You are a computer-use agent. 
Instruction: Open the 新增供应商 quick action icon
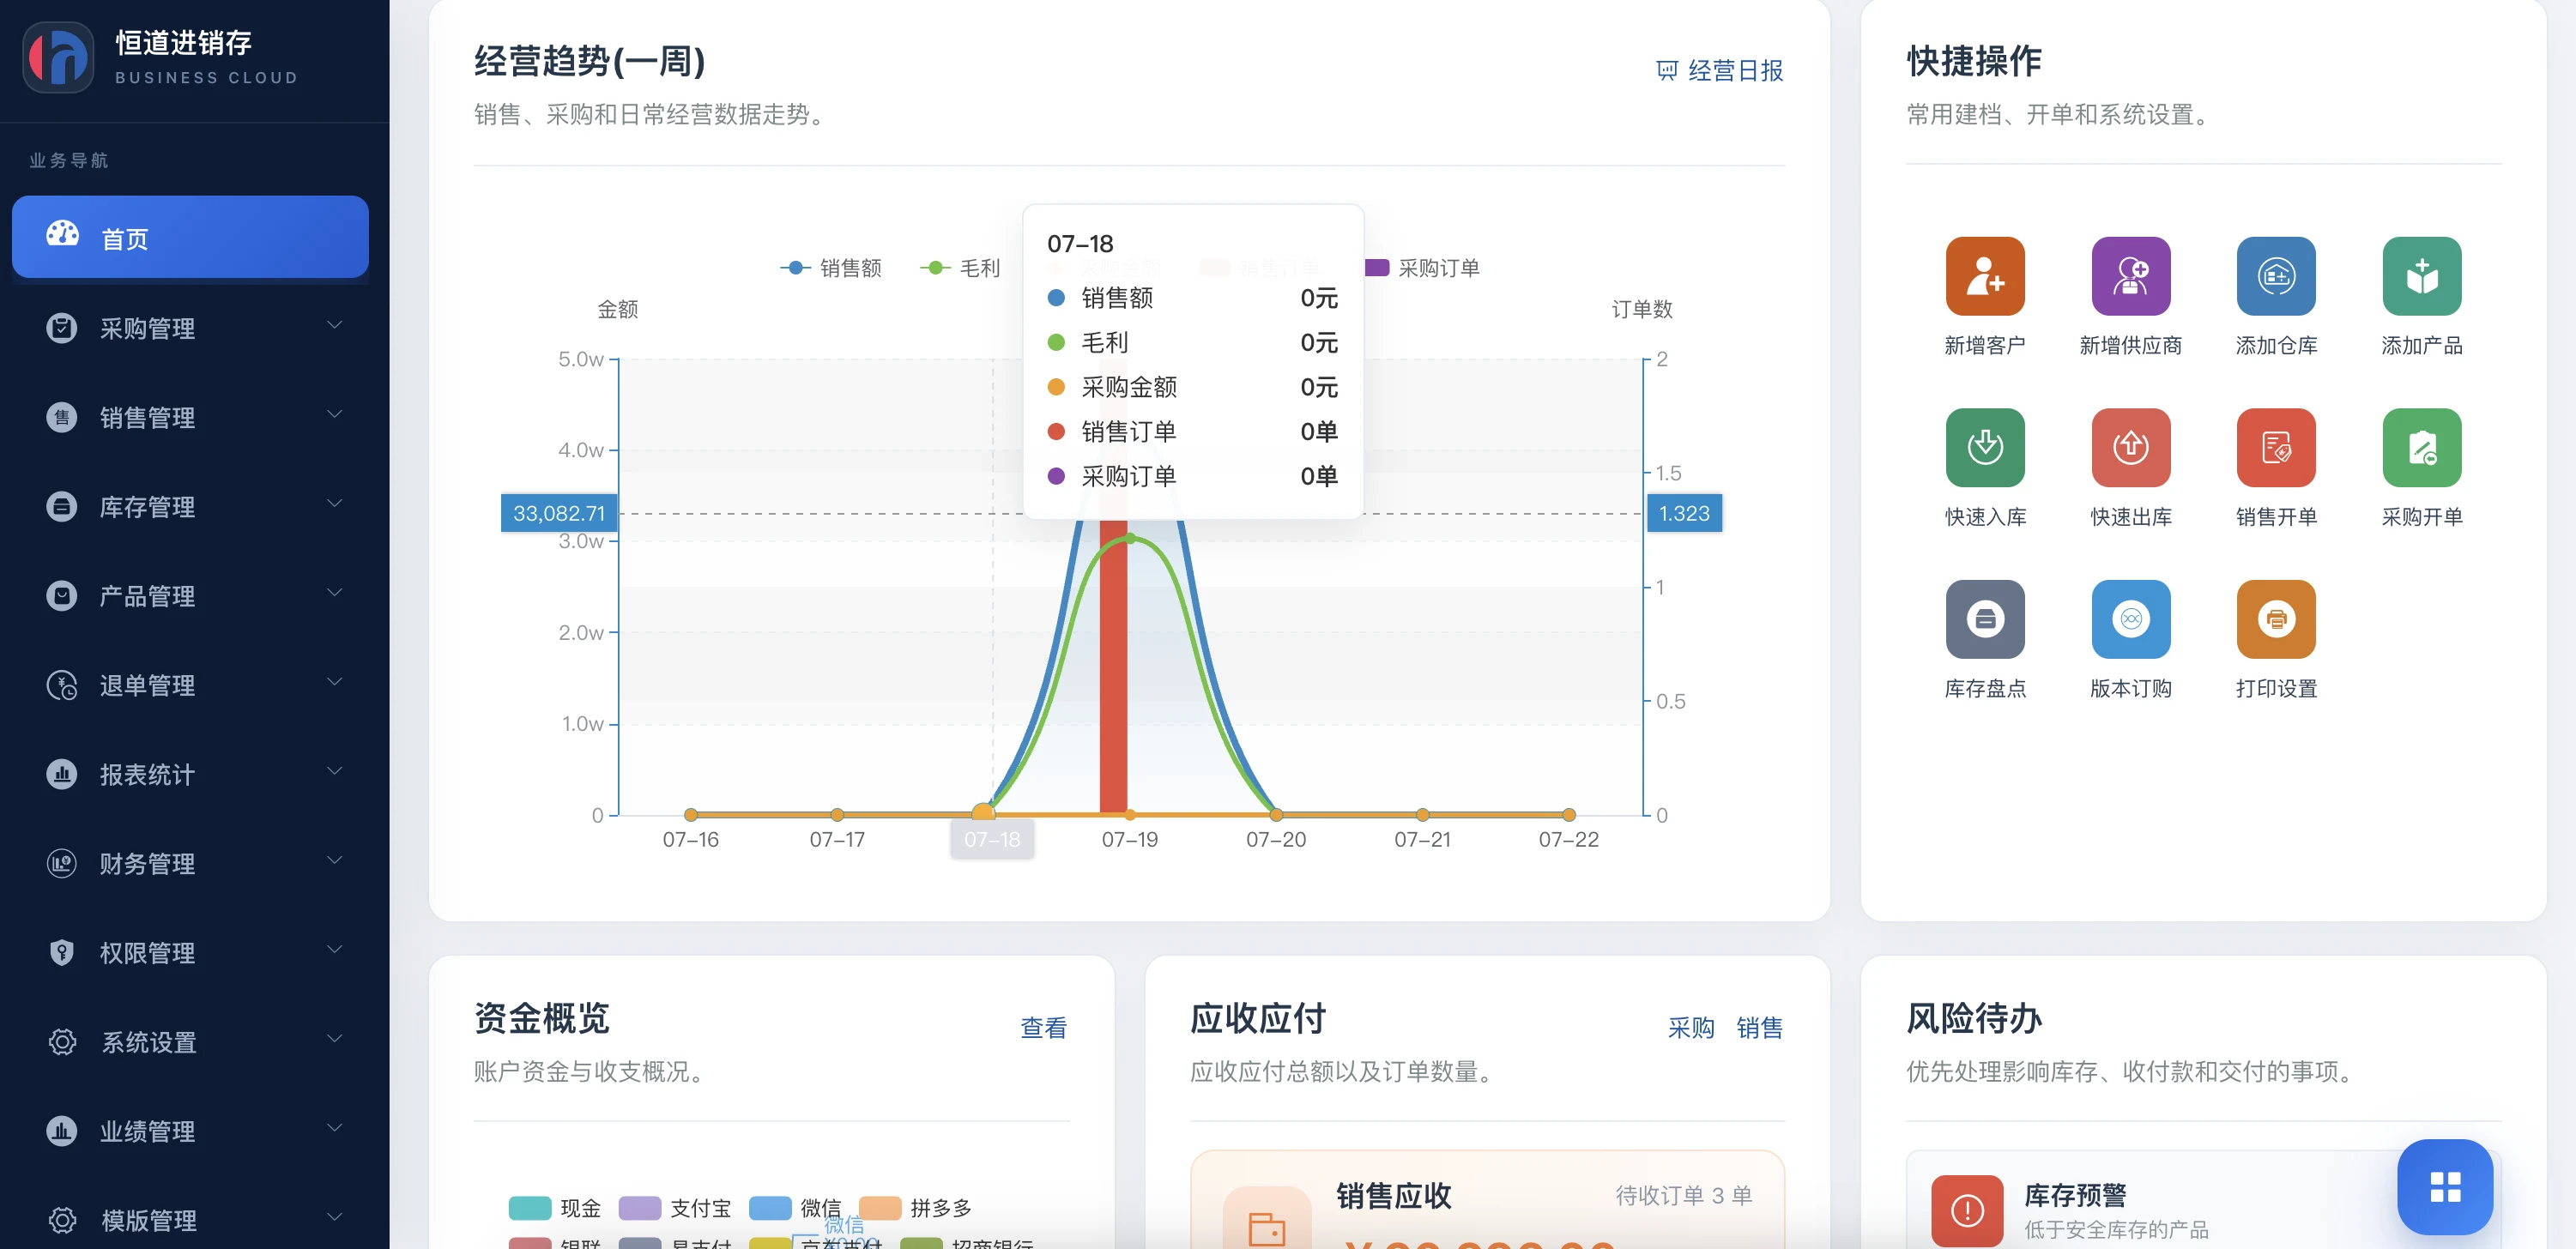pyautogui.click(x=2130, y=276)
